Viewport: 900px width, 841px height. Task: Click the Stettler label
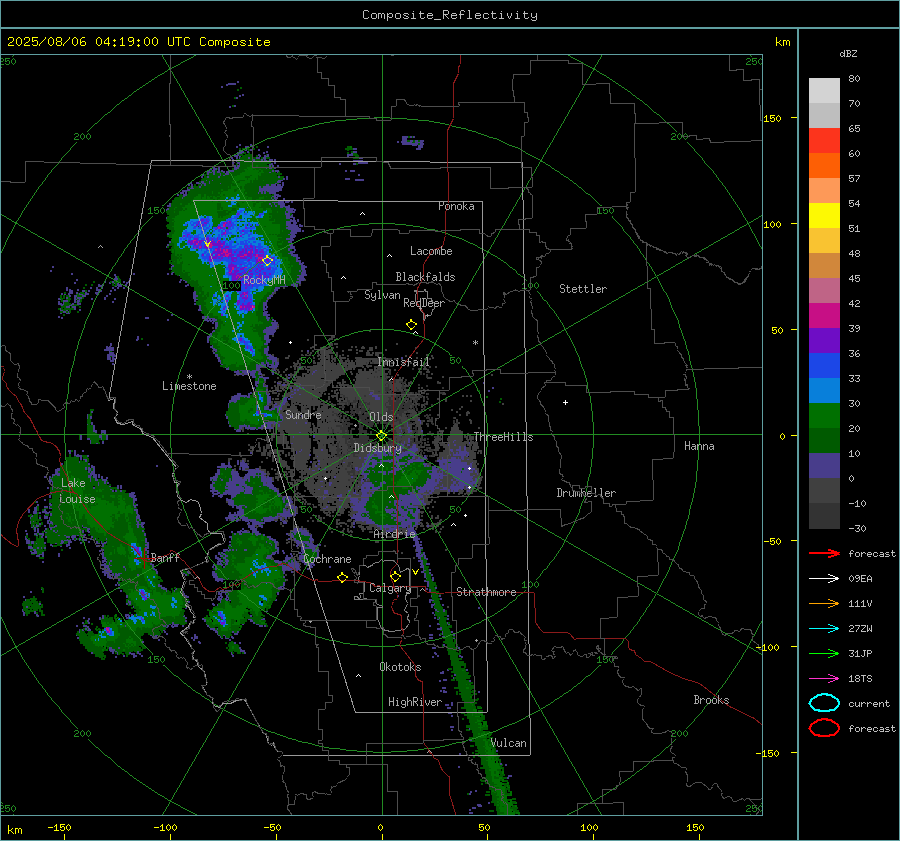pyautogui.click(x=583, y=289)
